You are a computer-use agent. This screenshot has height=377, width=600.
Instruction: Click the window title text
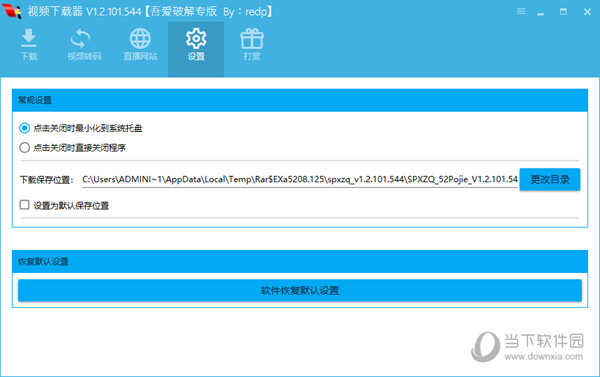(150, 11)
